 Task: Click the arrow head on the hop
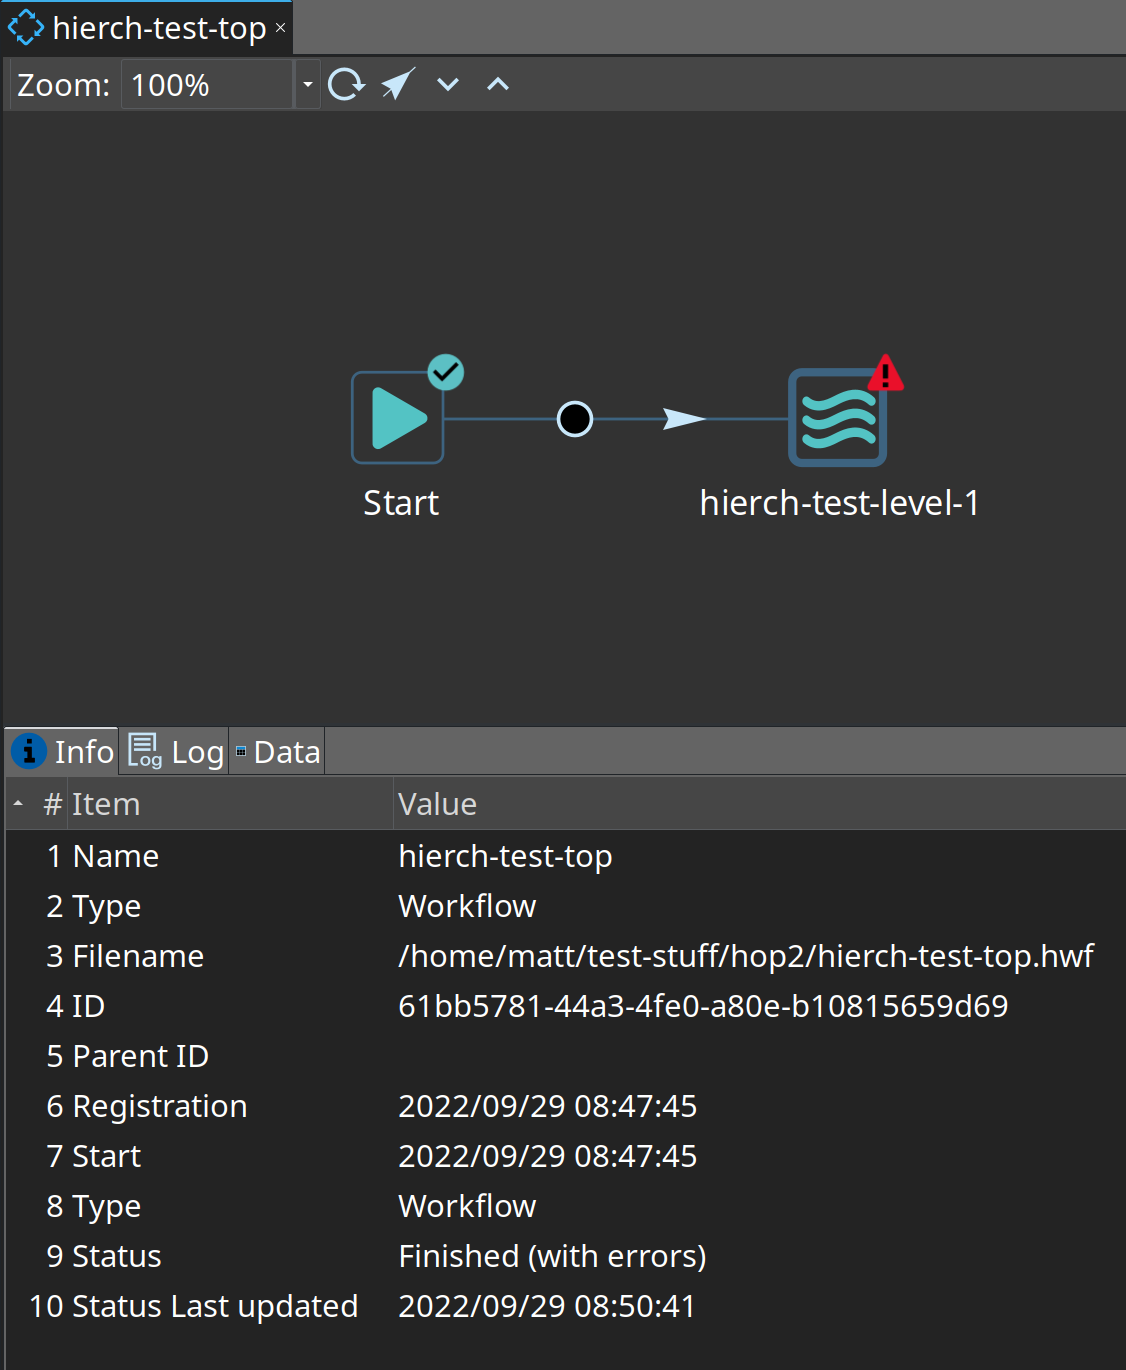tap(684, 419)
